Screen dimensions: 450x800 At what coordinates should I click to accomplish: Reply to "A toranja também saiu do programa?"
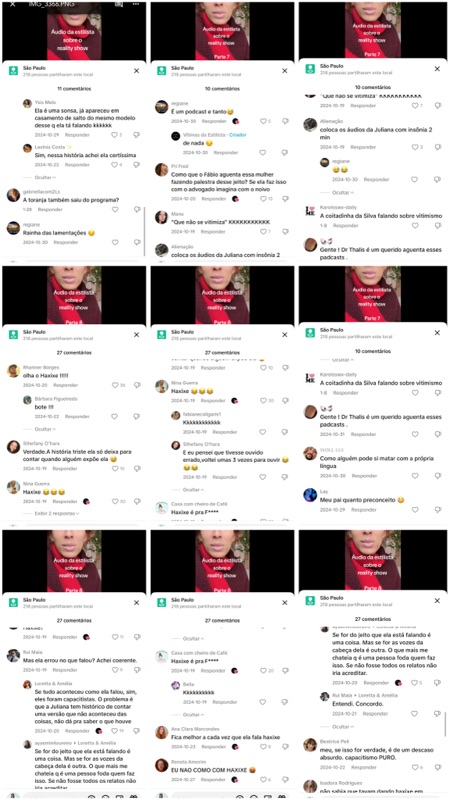point(50,210)
